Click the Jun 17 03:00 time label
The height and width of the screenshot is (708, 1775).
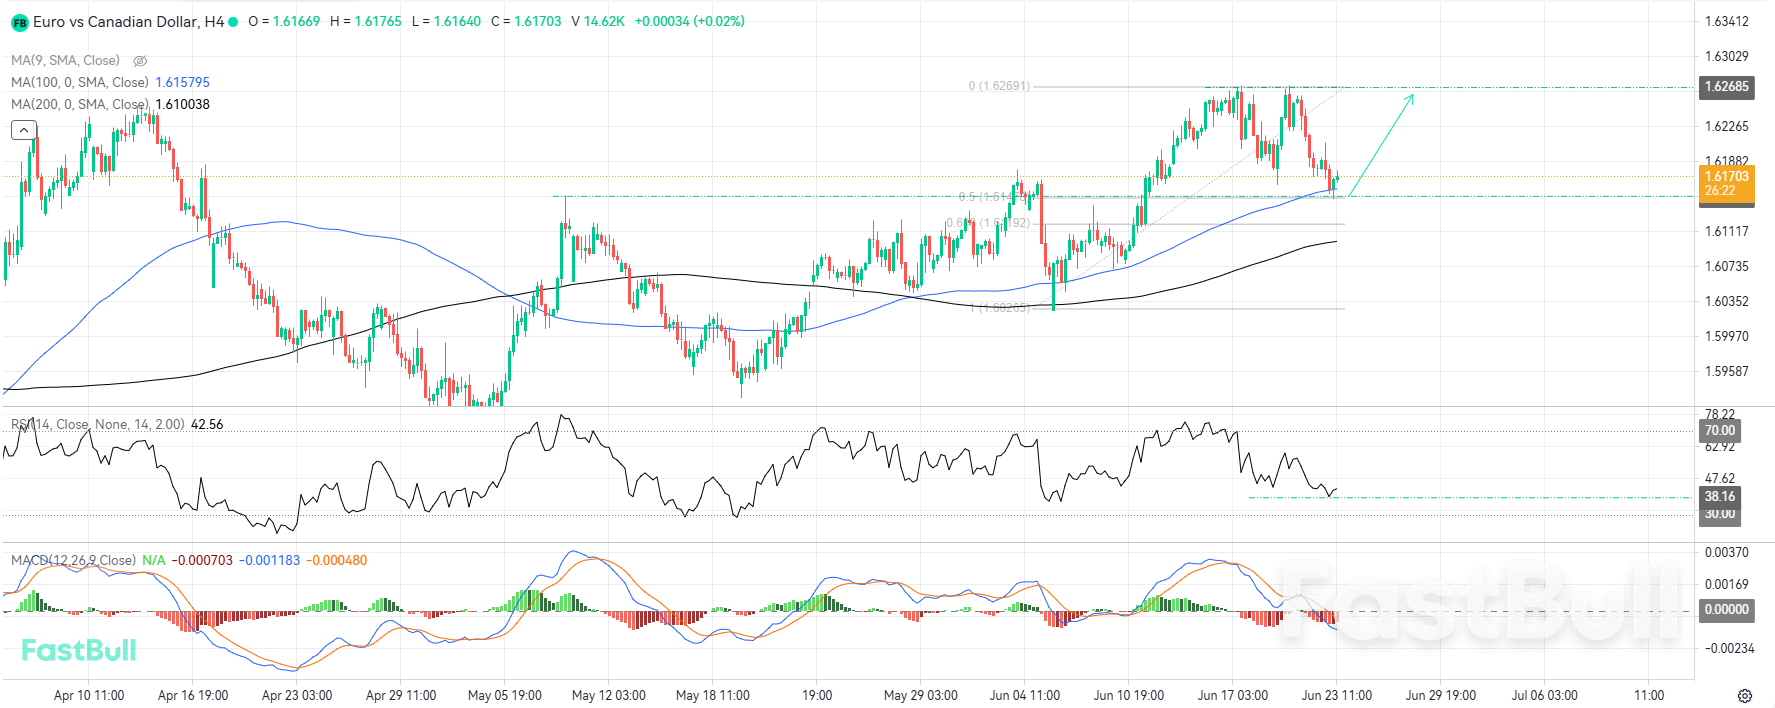pyautogui.click(x=1233, y=696)
